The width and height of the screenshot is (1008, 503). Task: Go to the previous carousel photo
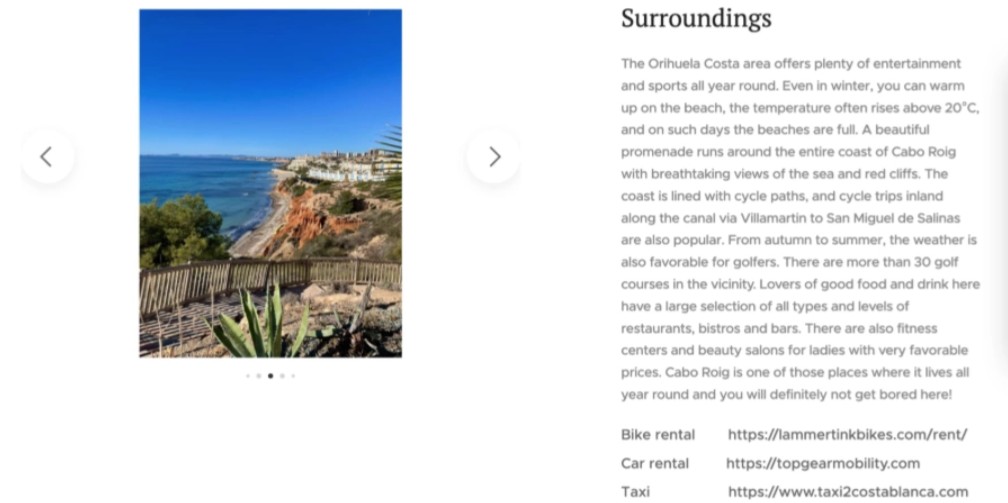pos(47,157)
